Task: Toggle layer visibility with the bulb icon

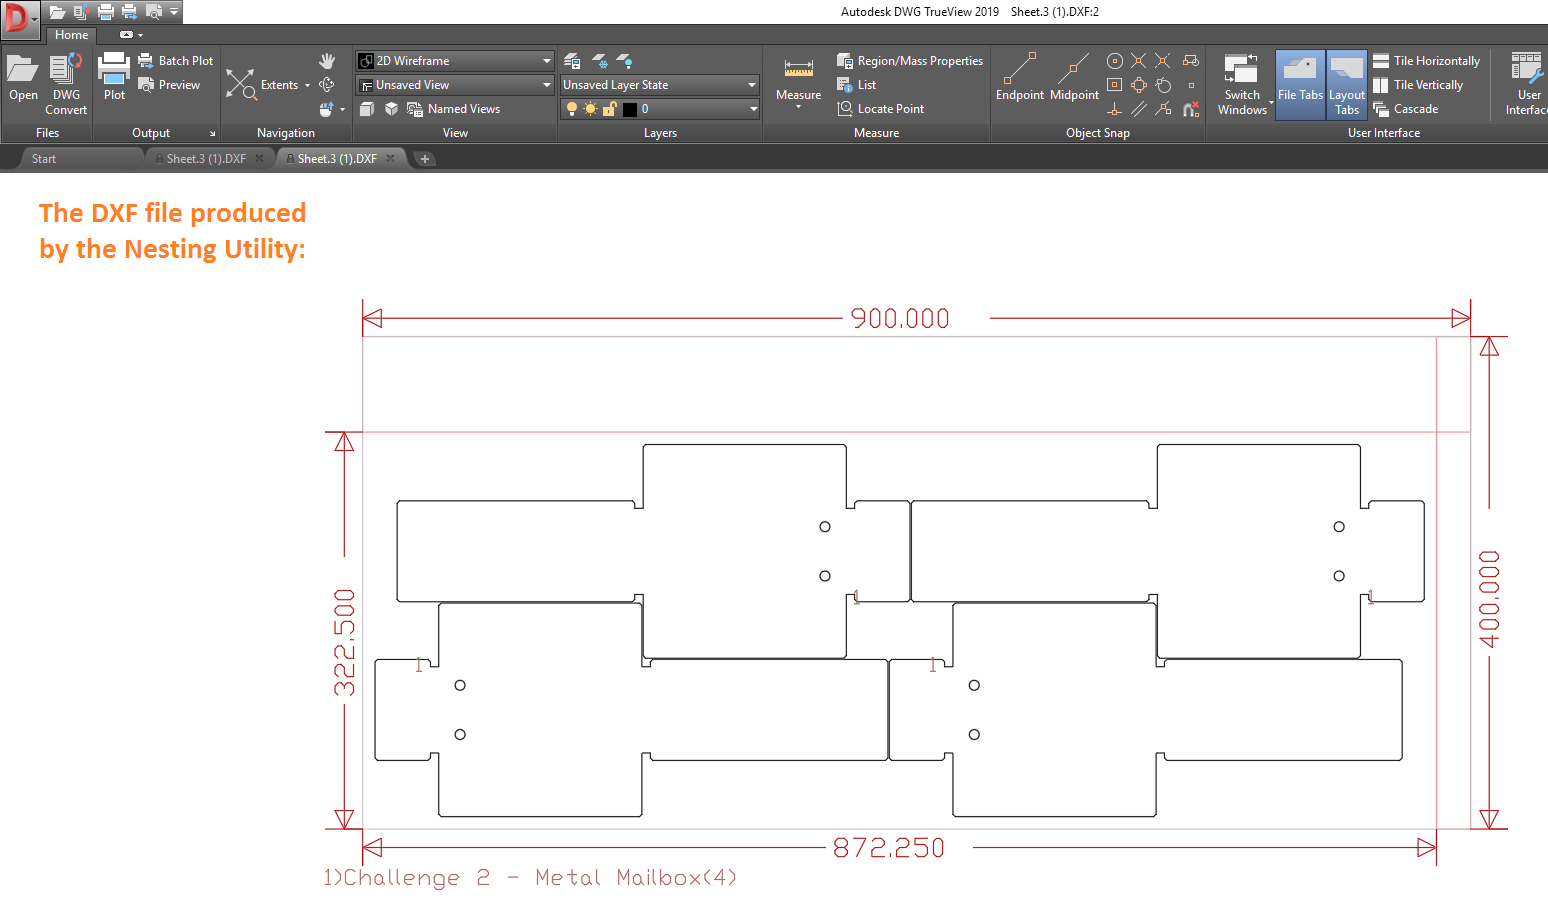Action: (x=571, y=108)
